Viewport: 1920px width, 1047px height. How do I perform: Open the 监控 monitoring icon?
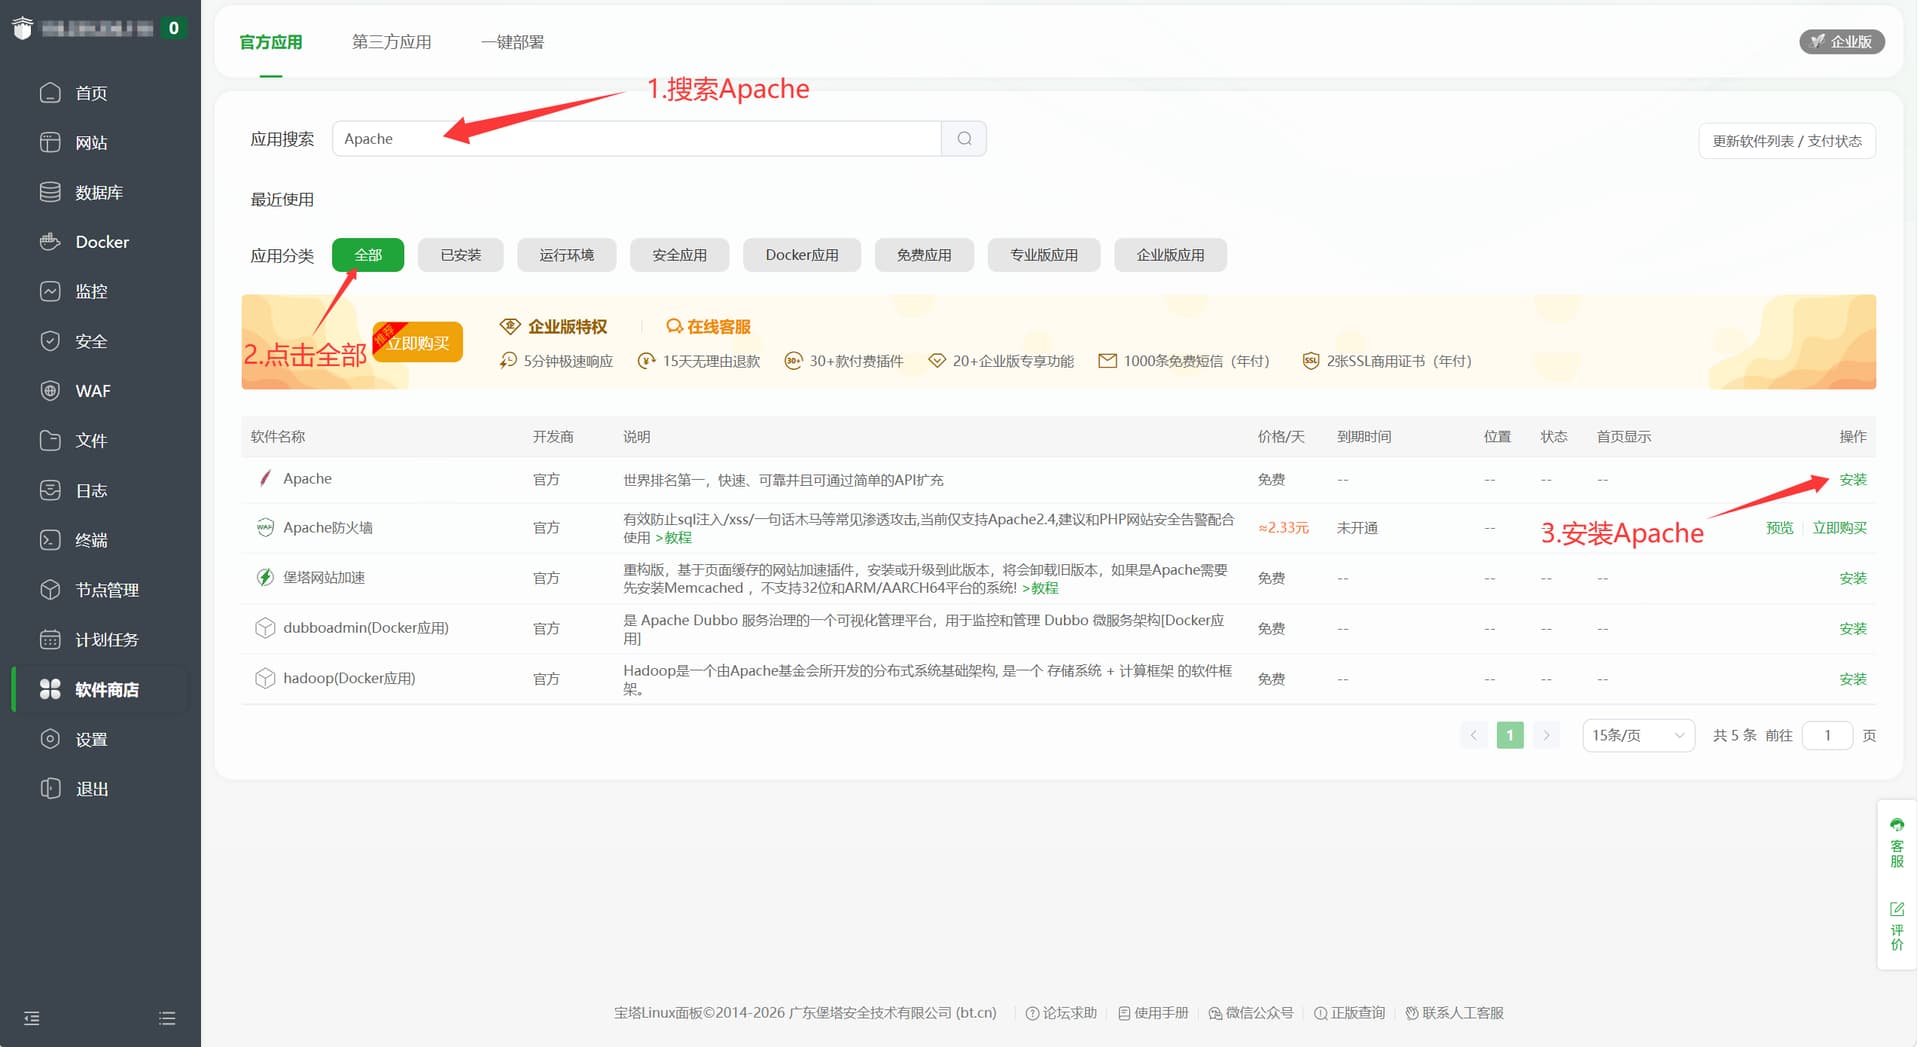pos(50,291)
